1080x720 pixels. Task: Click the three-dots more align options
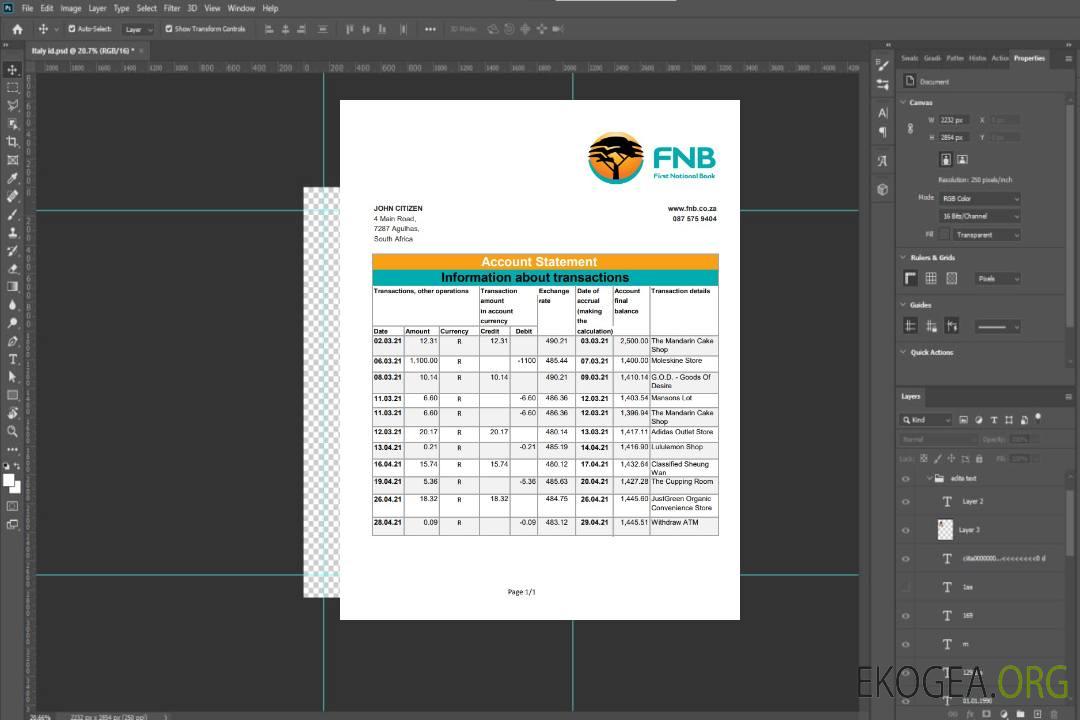click(430, 29)
